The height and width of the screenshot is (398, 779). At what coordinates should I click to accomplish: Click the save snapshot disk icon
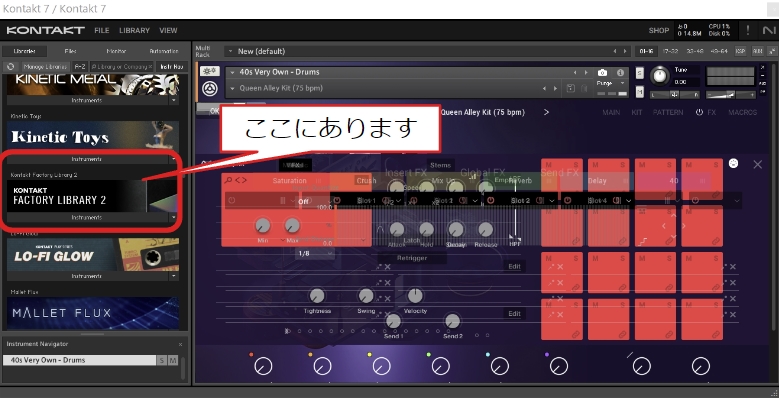[x=570, y=88]
